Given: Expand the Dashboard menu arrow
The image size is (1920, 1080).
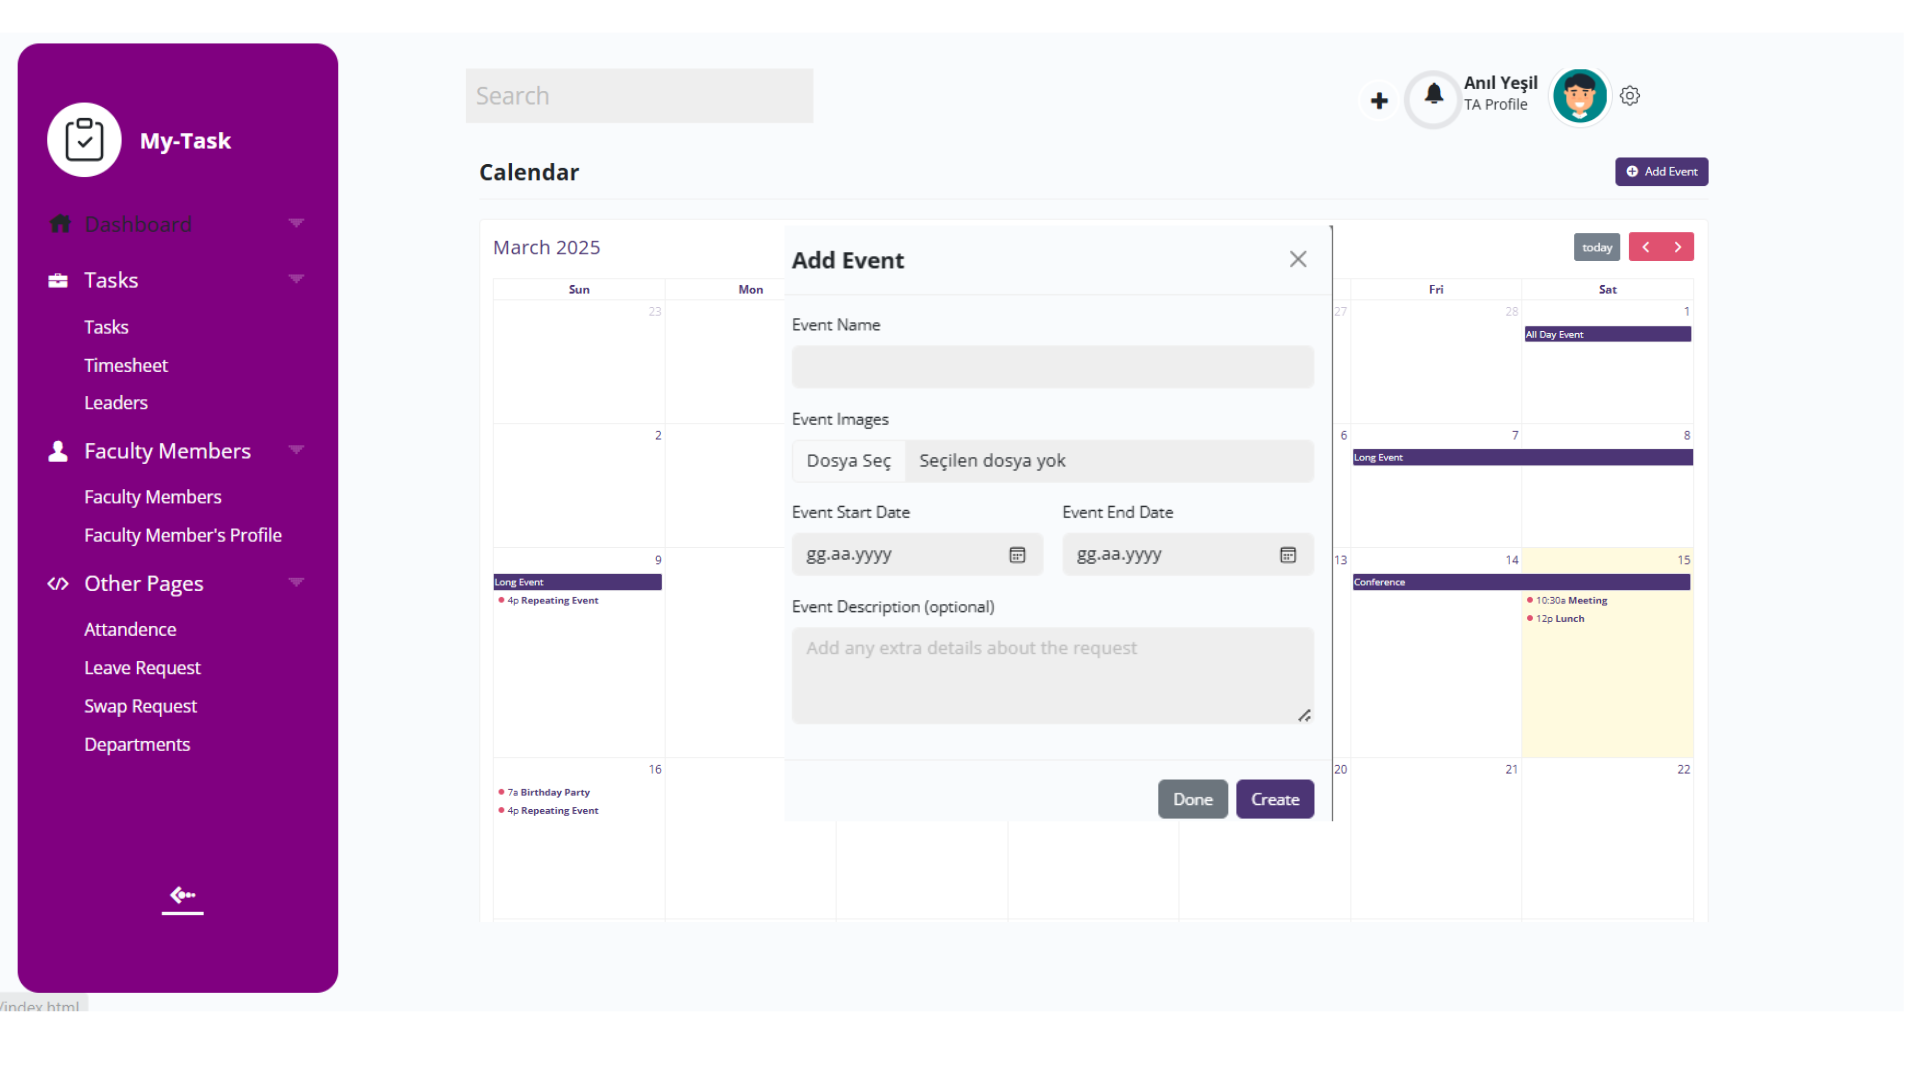Looking at the screenshot, I should [296, 223].
